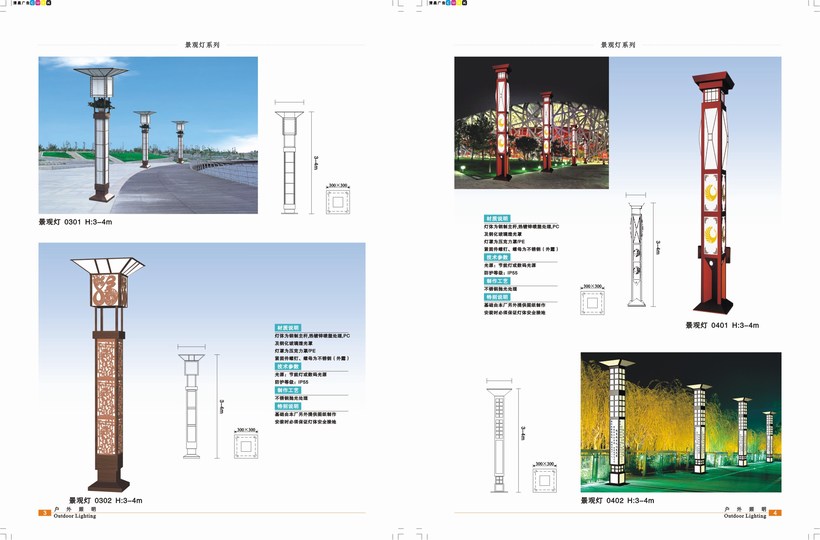The image size is (820, 540).
Task: Click the 0301 base plan square diagram
Action: click(x=342, y=200)
